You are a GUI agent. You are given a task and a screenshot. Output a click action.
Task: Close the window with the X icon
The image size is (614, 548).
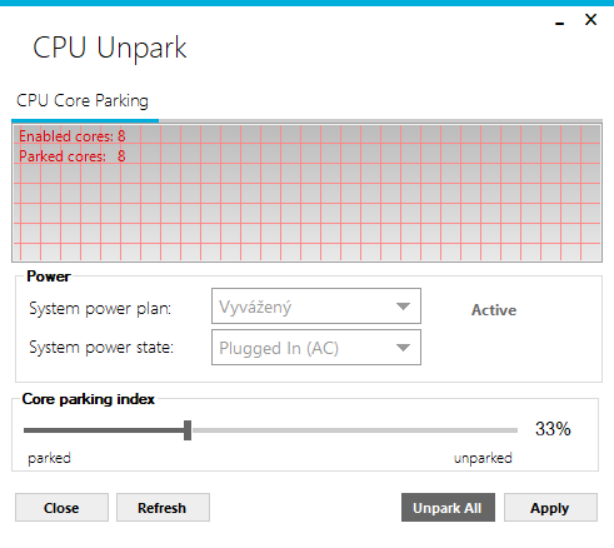591,19
